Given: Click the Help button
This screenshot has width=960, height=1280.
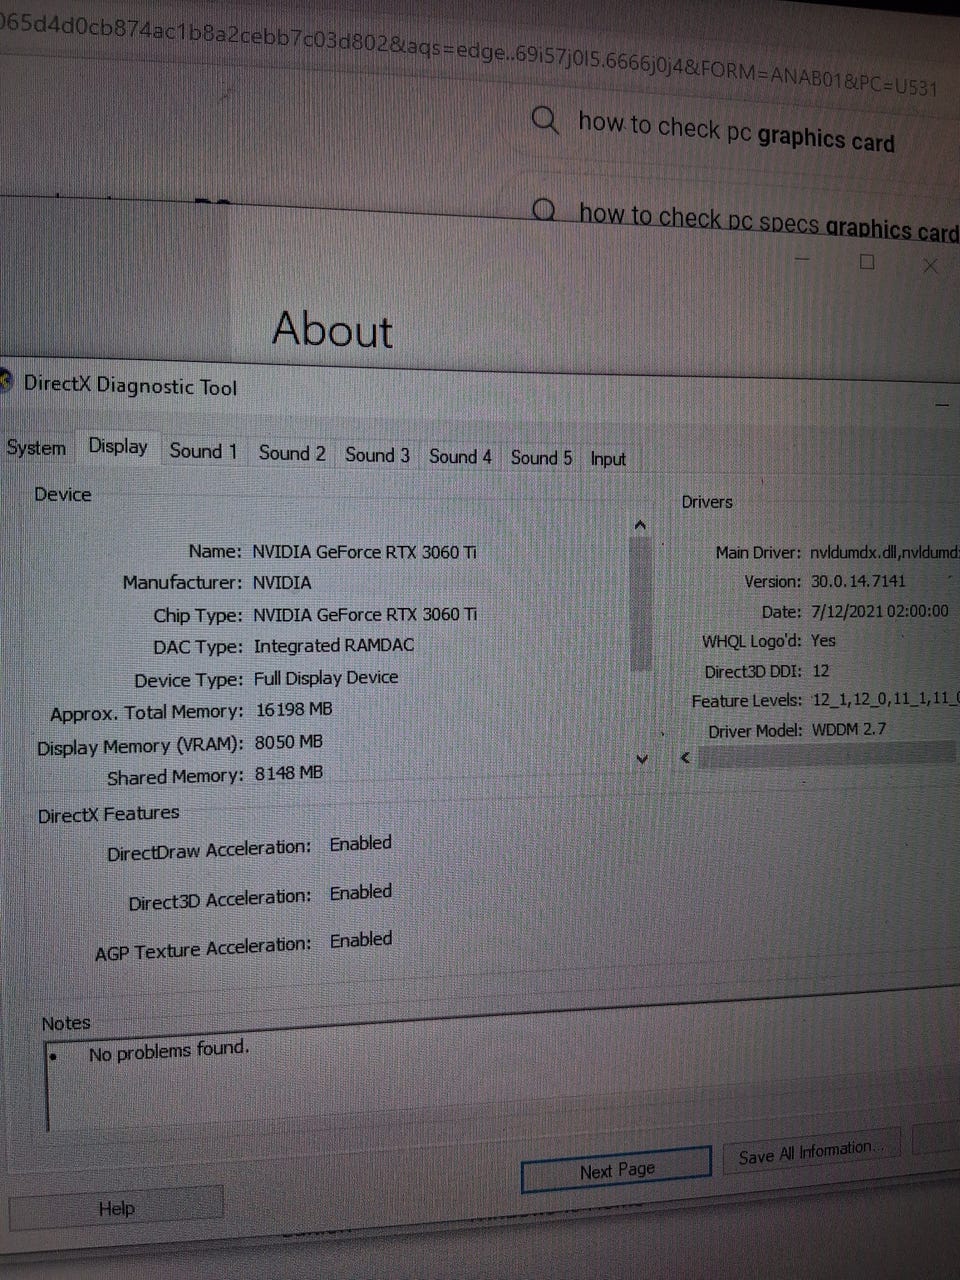Looking at the screenshot, I should [116, 1208].
